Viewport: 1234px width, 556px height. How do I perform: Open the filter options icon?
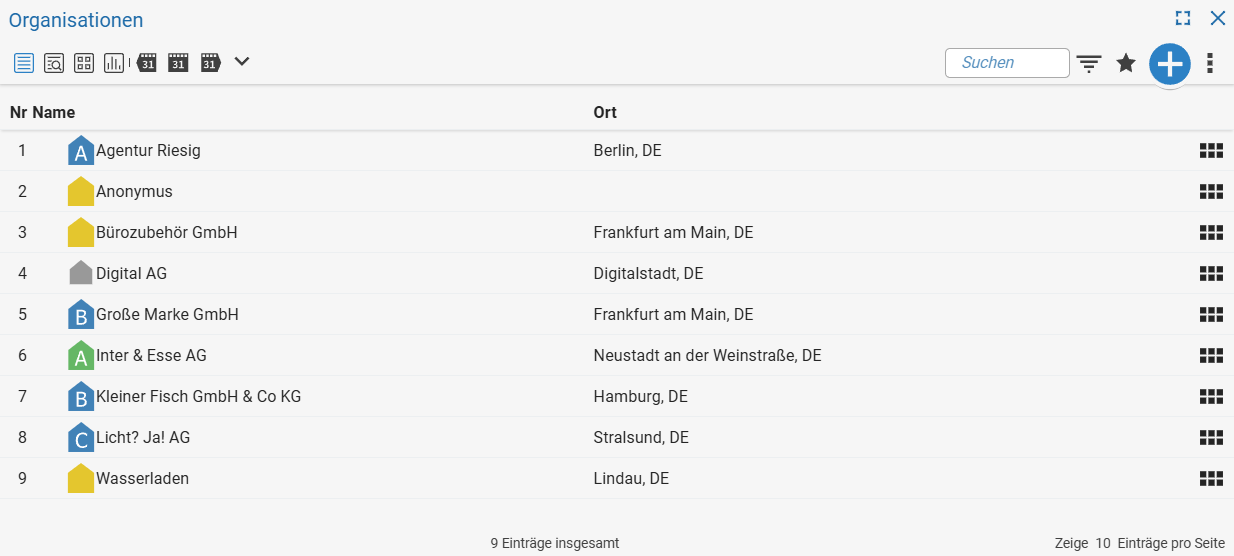pyautogui.click(x=1089, y=64)
